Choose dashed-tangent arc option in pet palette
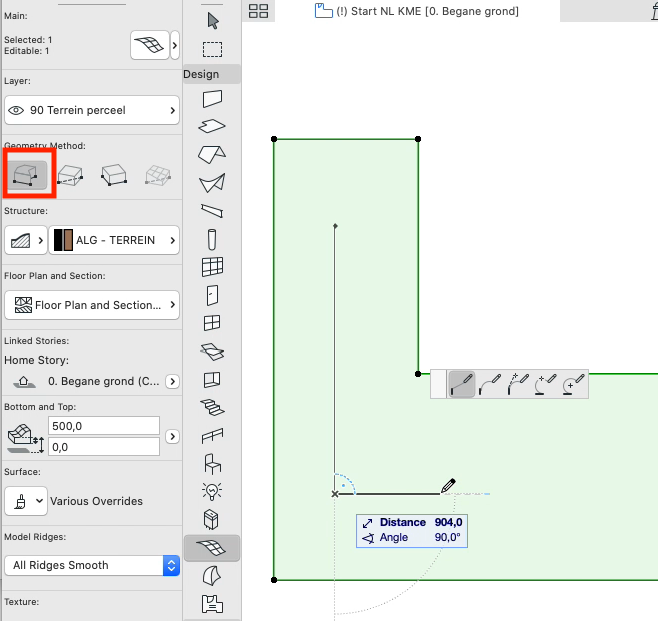This screenshot has width=658, height=621. point(518,384)
